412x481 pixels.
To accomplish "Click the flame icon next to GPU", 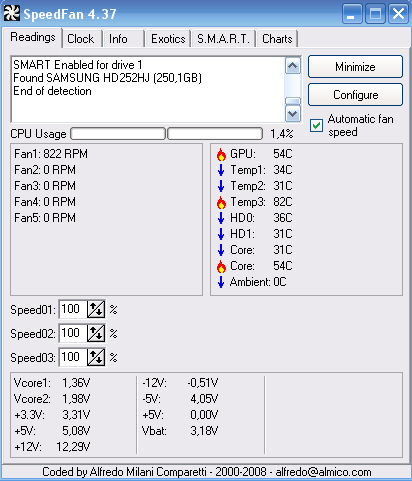I will tap(221, 154).
